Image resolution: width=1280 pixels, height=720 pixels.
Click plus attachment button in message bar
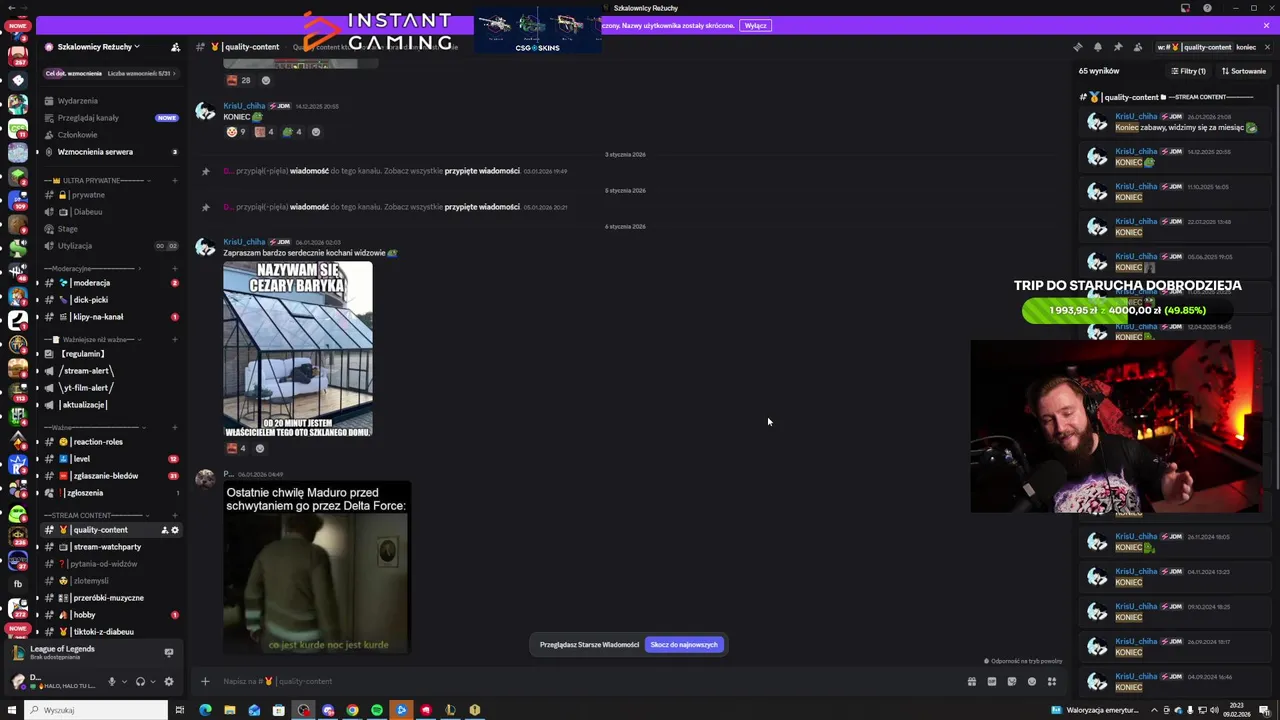point(205,682)
